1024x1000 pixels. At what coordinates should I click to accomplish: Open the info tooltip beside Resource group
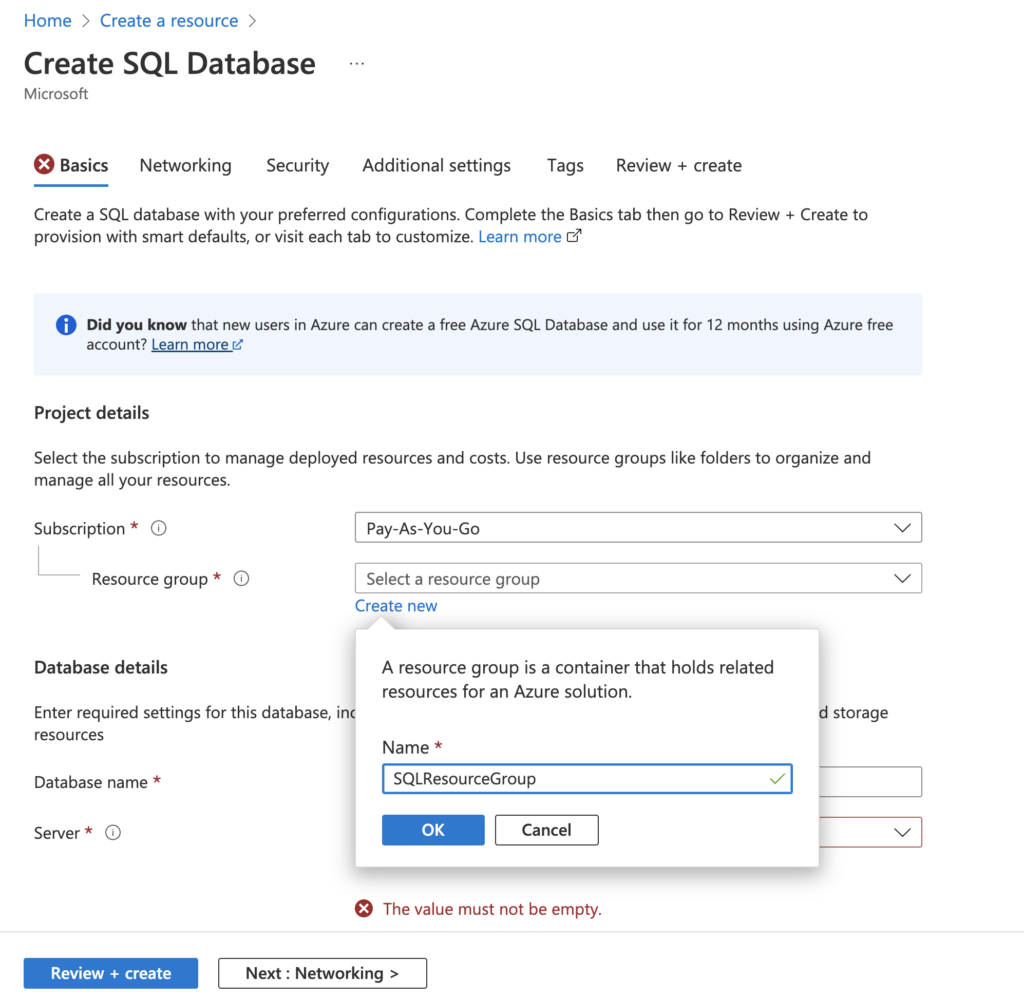tap(241, 578)
